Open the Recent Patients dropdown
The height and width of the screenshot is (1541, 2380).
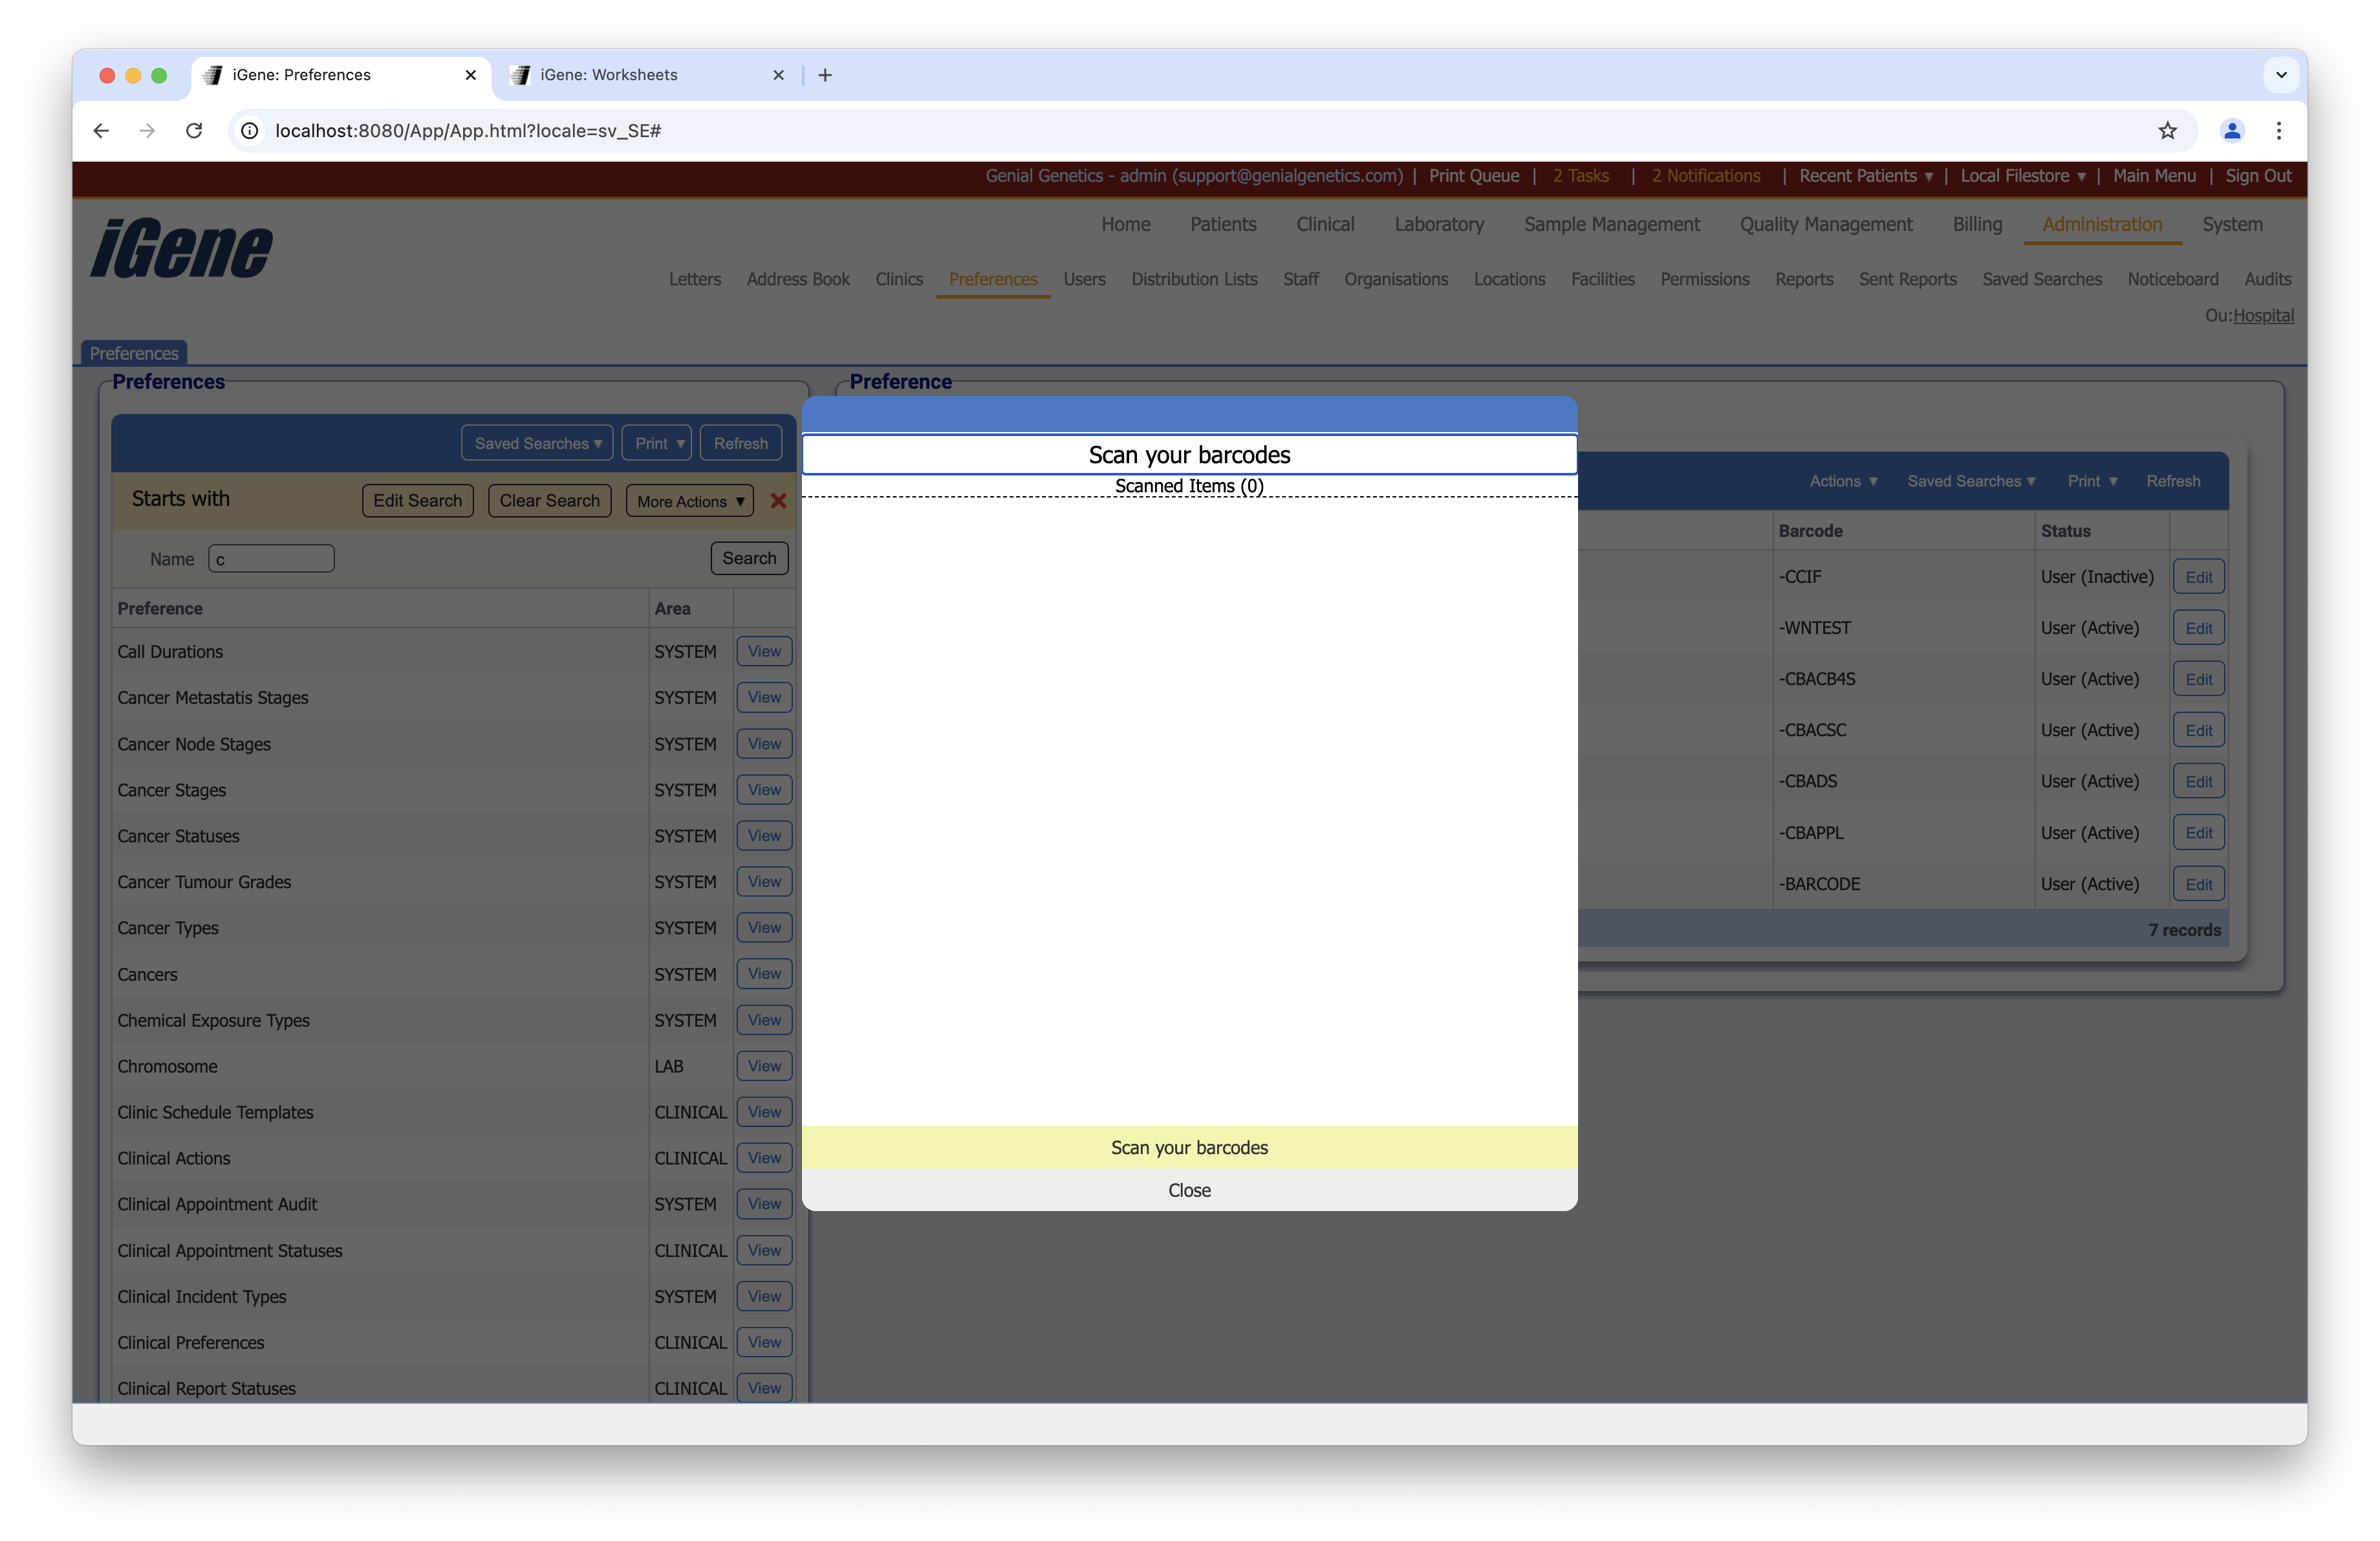(x=1864, y=176)
